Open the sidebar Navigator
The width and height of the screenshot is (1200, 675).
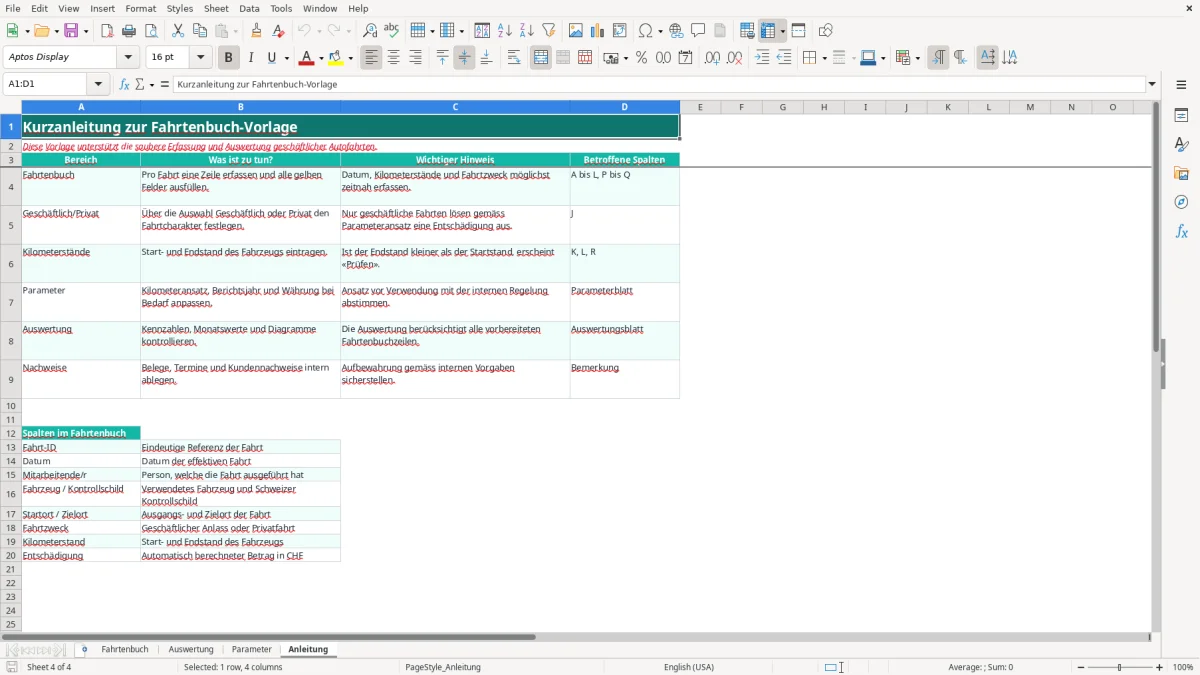1181,202
